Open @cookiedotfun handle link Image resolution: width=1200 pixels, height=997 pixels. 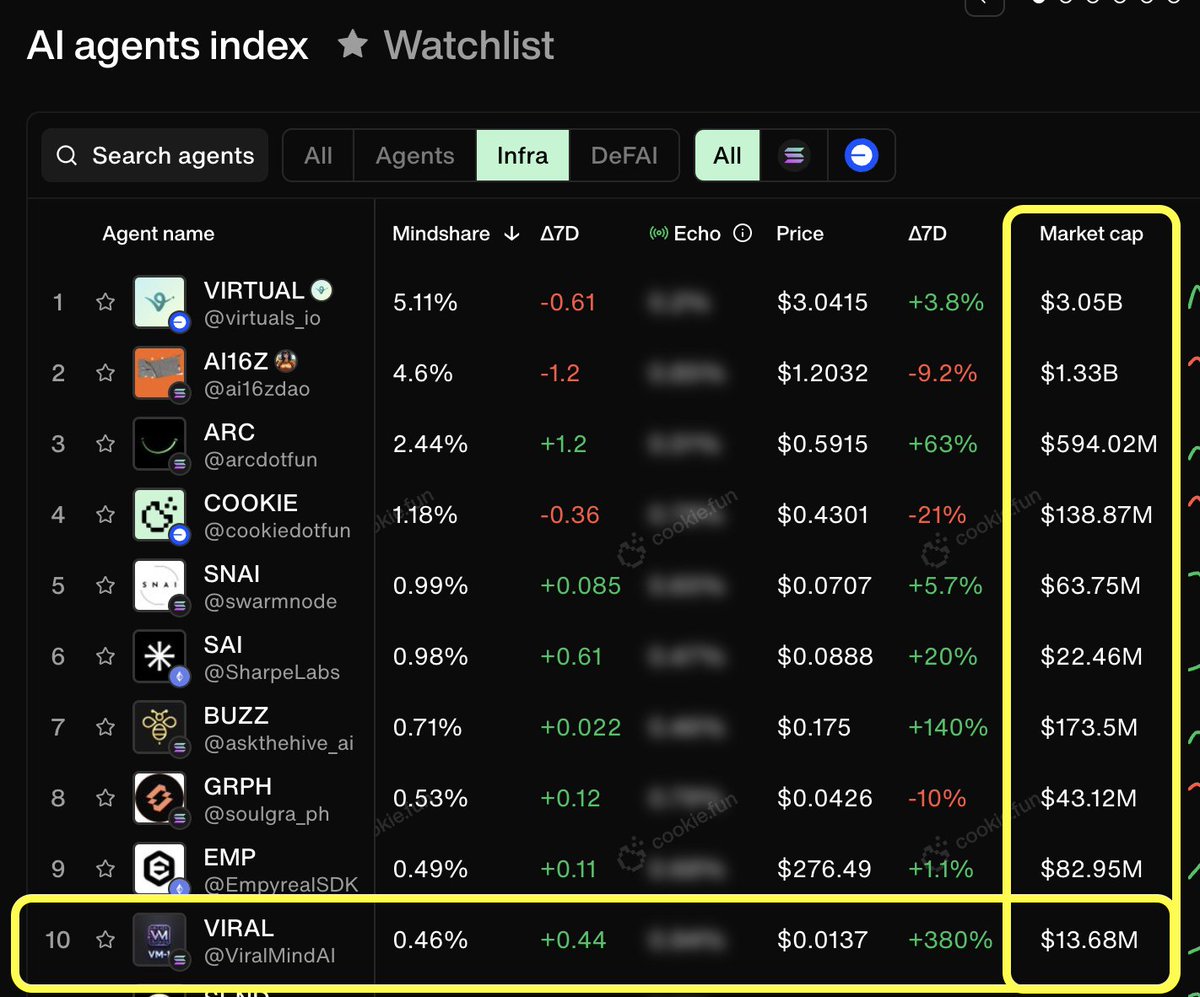coord(277,531)
